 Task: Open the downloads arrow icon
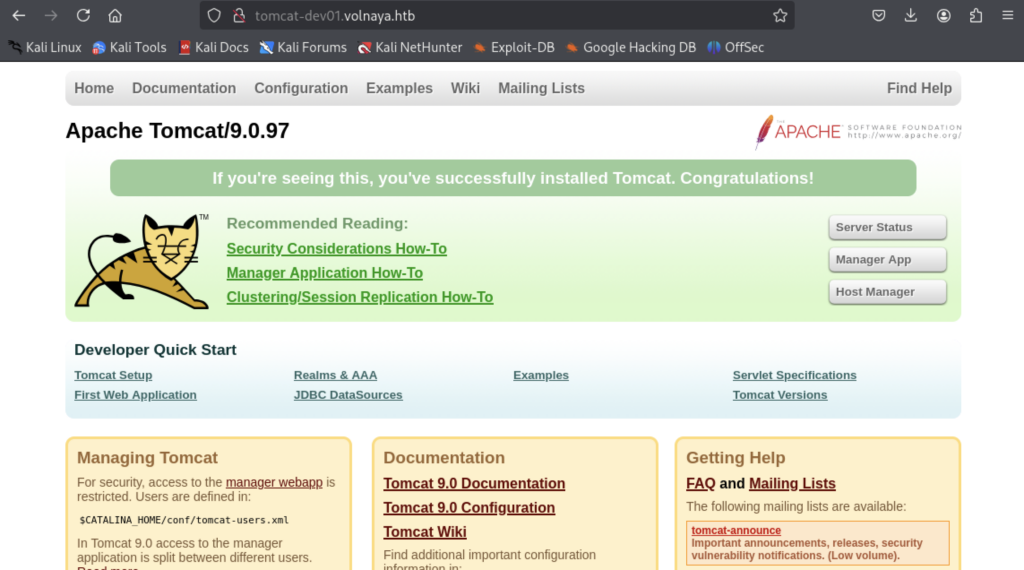[910, 16]
